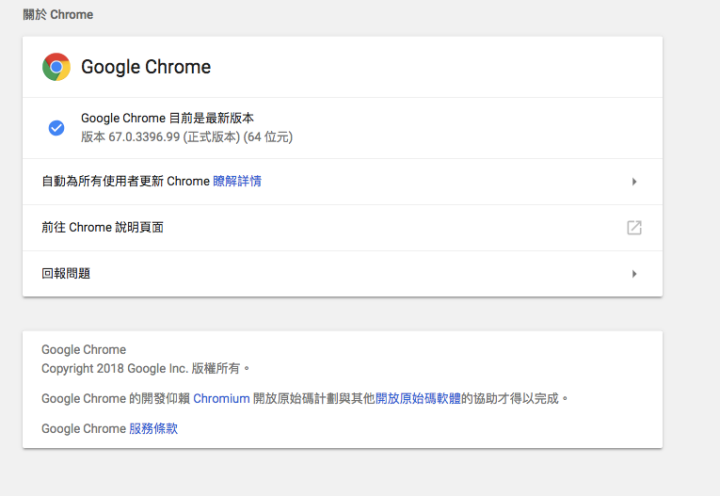Screen dimensions: 720x496
Task: Click Google Chrome text beside 服務條款
Action: coord(84,428)
